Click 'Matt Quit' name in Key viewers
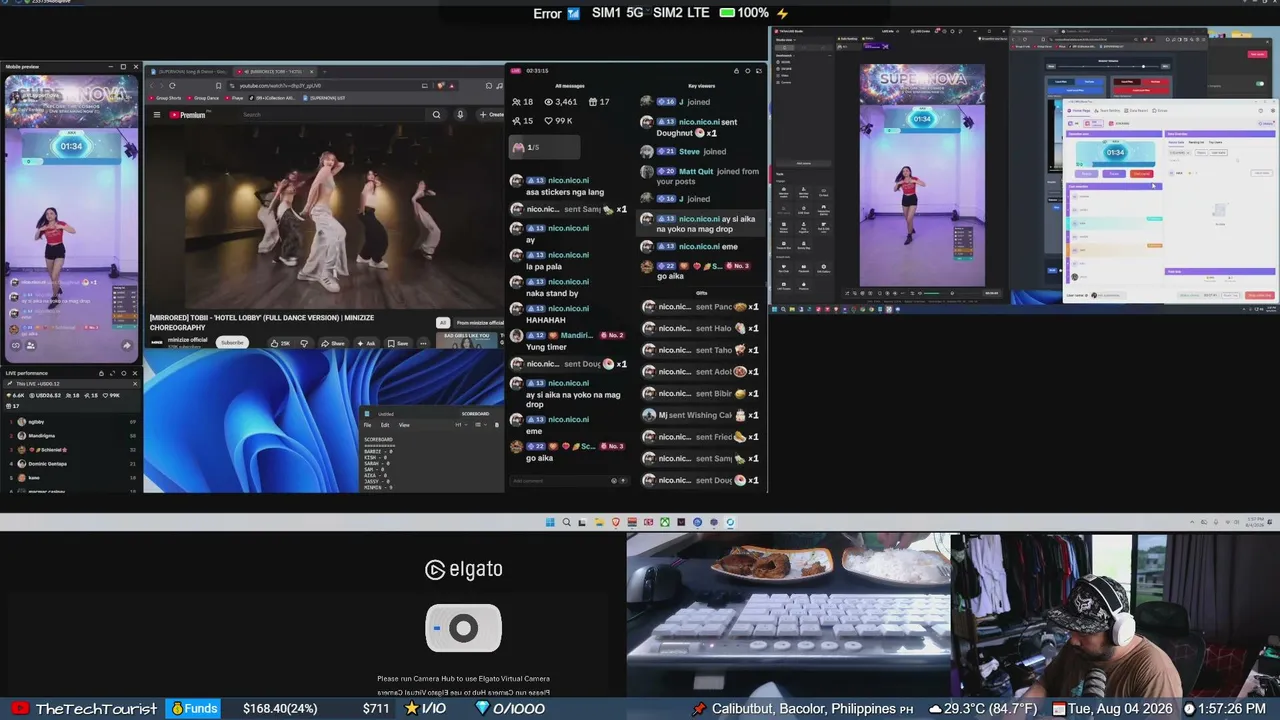This screenshot has height=720, width=1280. (x=697, y=171)
